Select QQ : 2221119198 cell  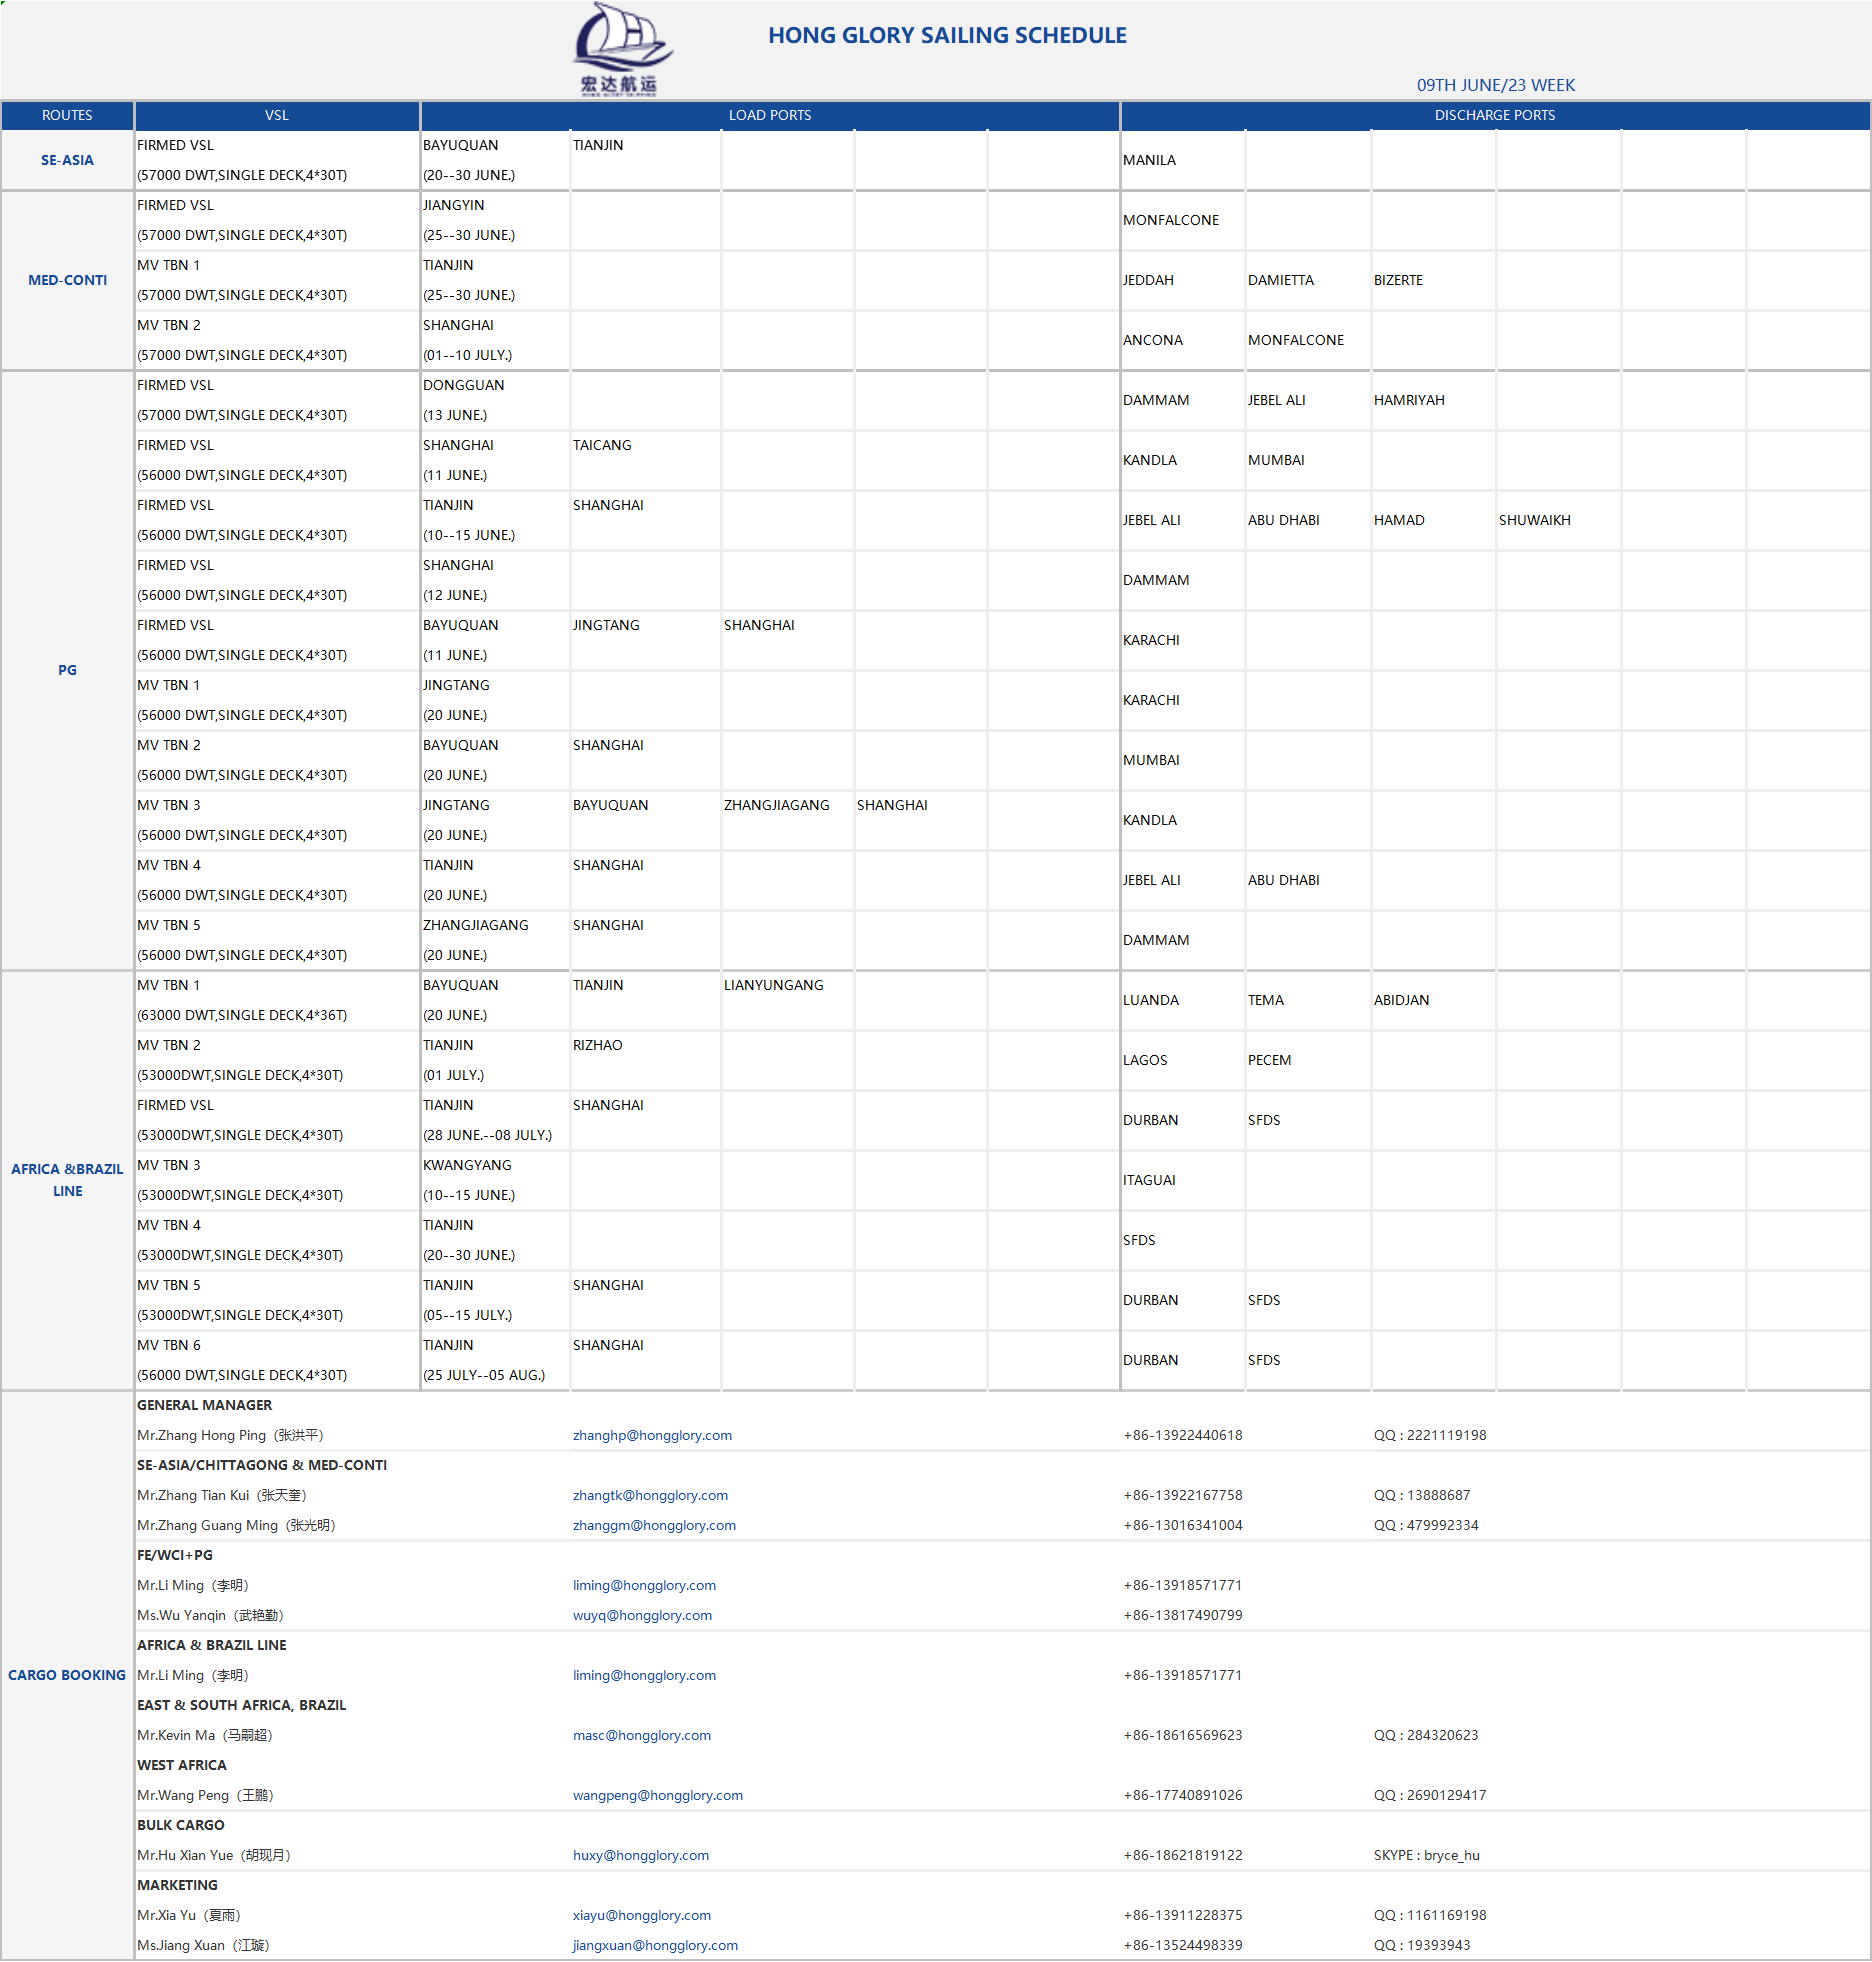pyautogui.click(x=1429, y=1435)
